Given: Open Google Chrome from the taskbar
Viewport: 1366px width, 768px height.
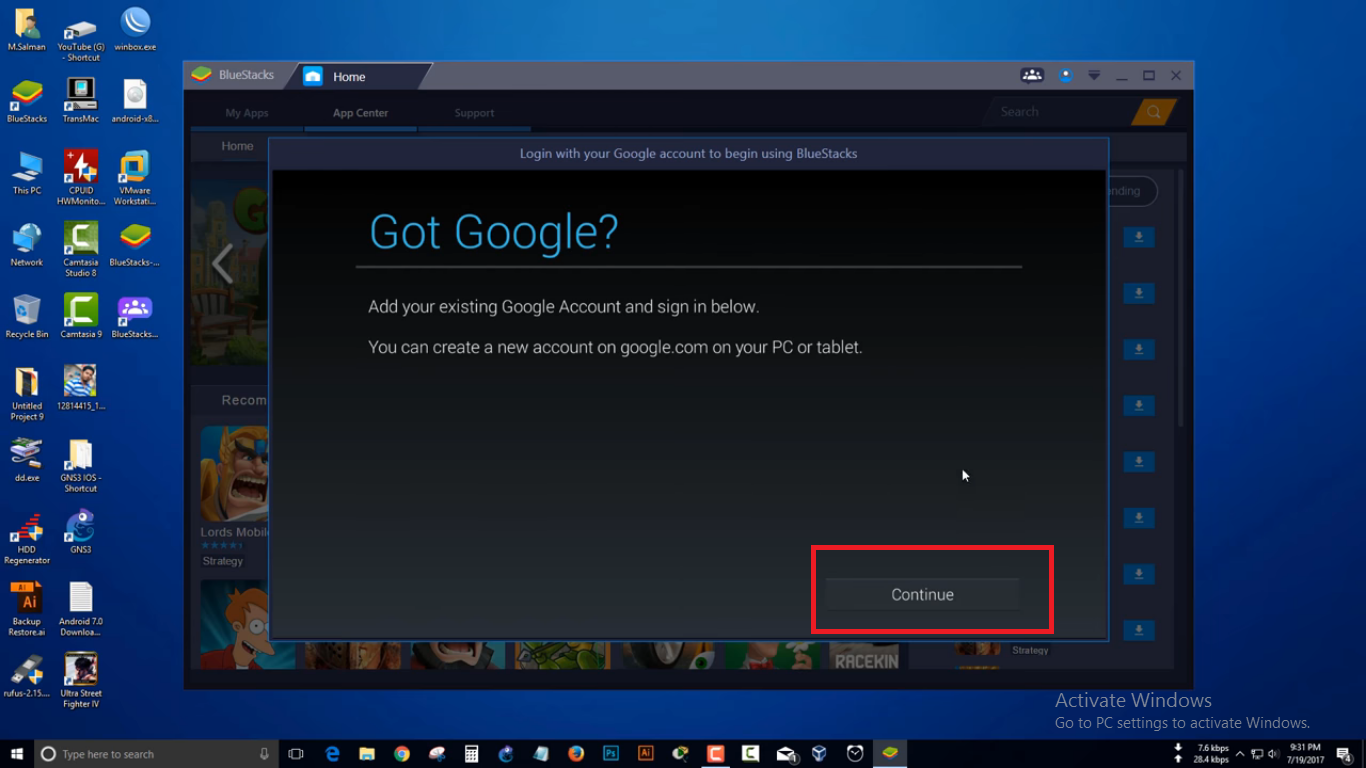Looking at the screenshot, I should (402, 754).
